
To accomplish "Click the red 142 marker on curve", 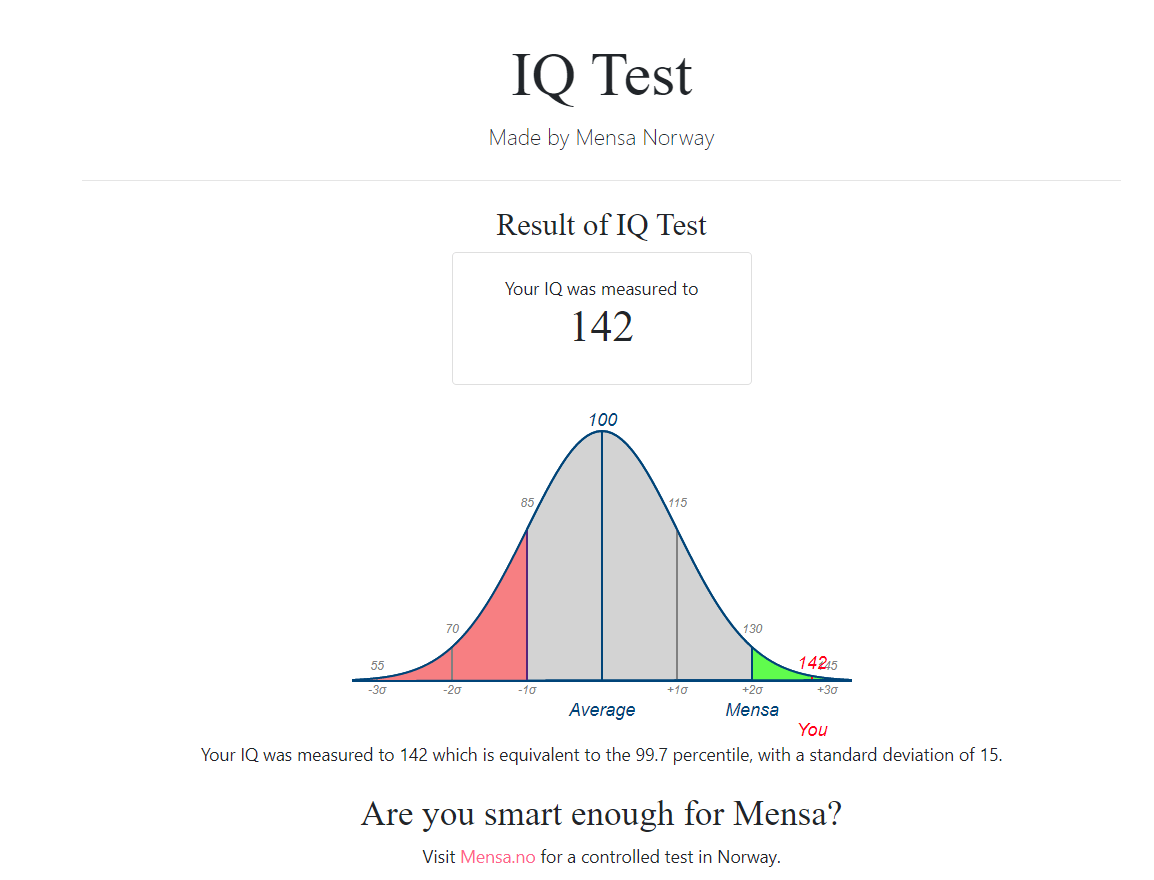I will (811, 663).
